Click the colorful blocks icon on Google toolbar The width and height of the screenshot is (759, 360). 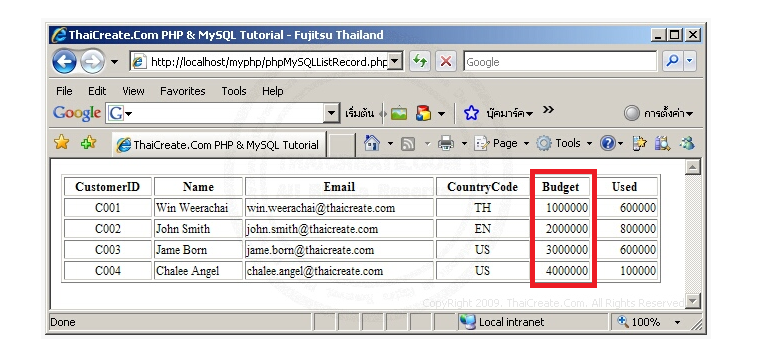tap(423, 114)
